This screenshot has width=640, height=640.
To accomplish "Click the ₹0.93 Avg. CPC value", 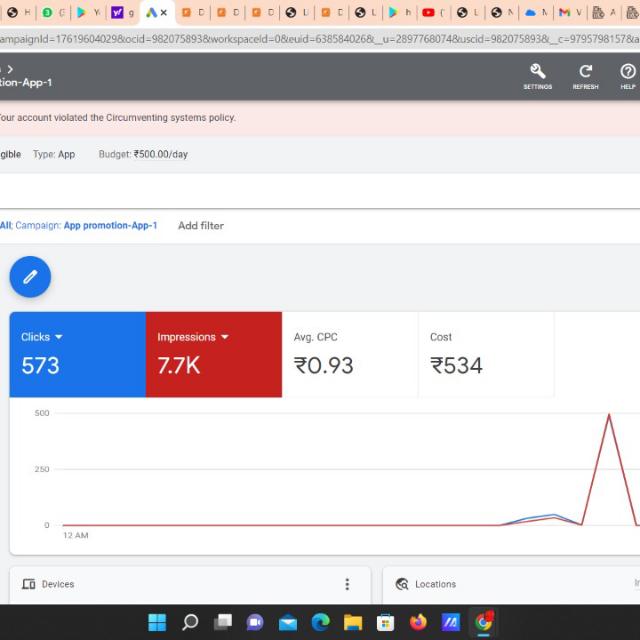I will coord(323,365).
